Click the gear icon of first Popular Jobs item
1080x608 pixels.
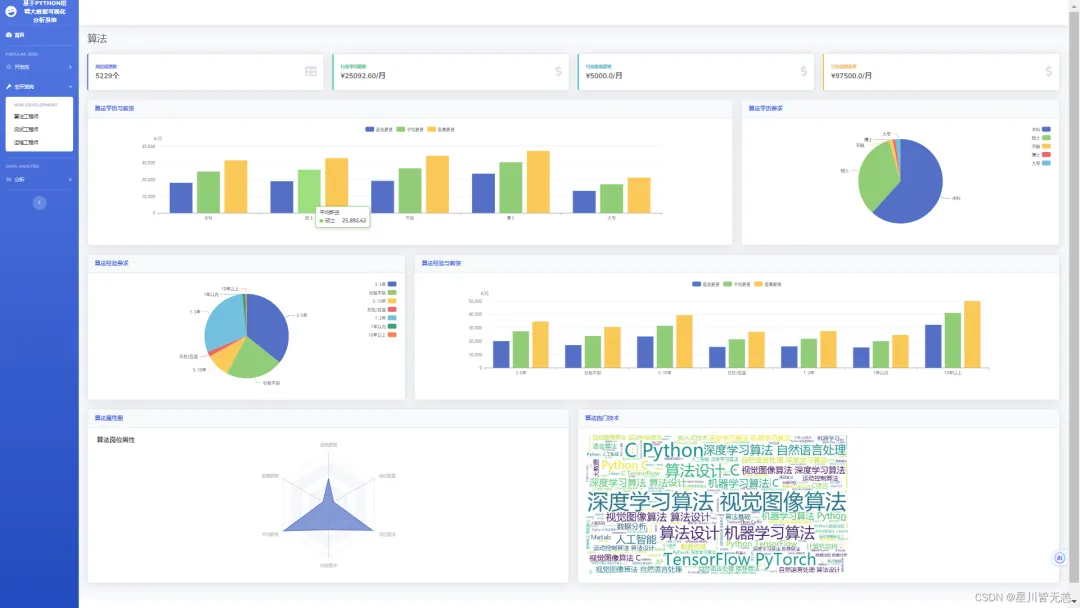pyautogui.click(x=9, y=67)
